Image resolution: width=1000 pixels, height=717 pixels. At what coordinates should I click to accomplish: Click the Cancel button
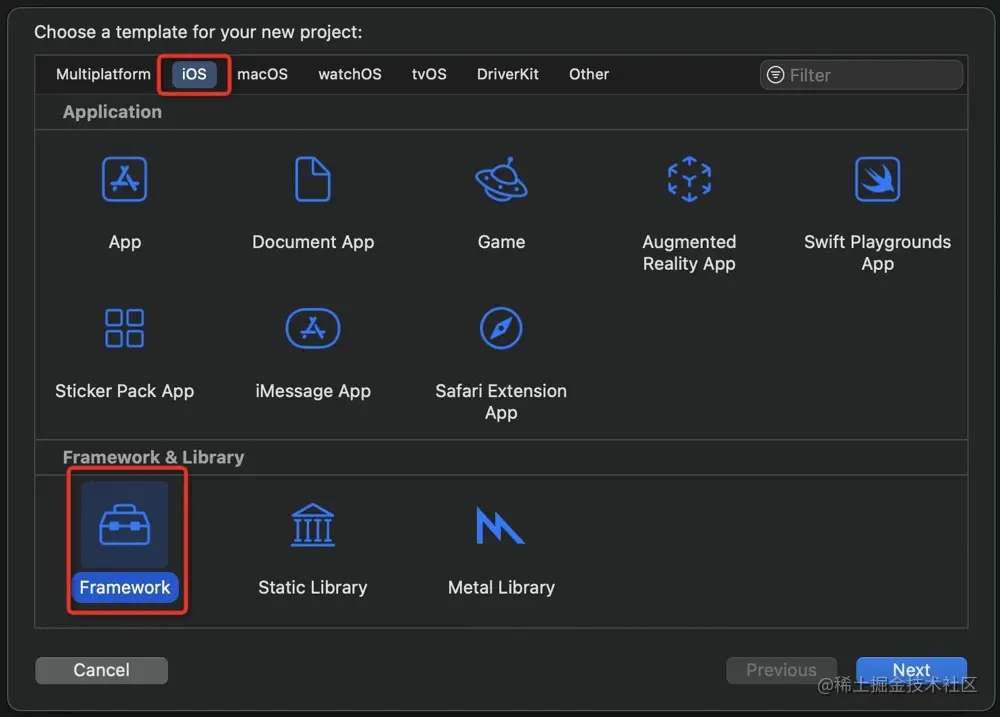pyautogui.click(x=101, y=670)
